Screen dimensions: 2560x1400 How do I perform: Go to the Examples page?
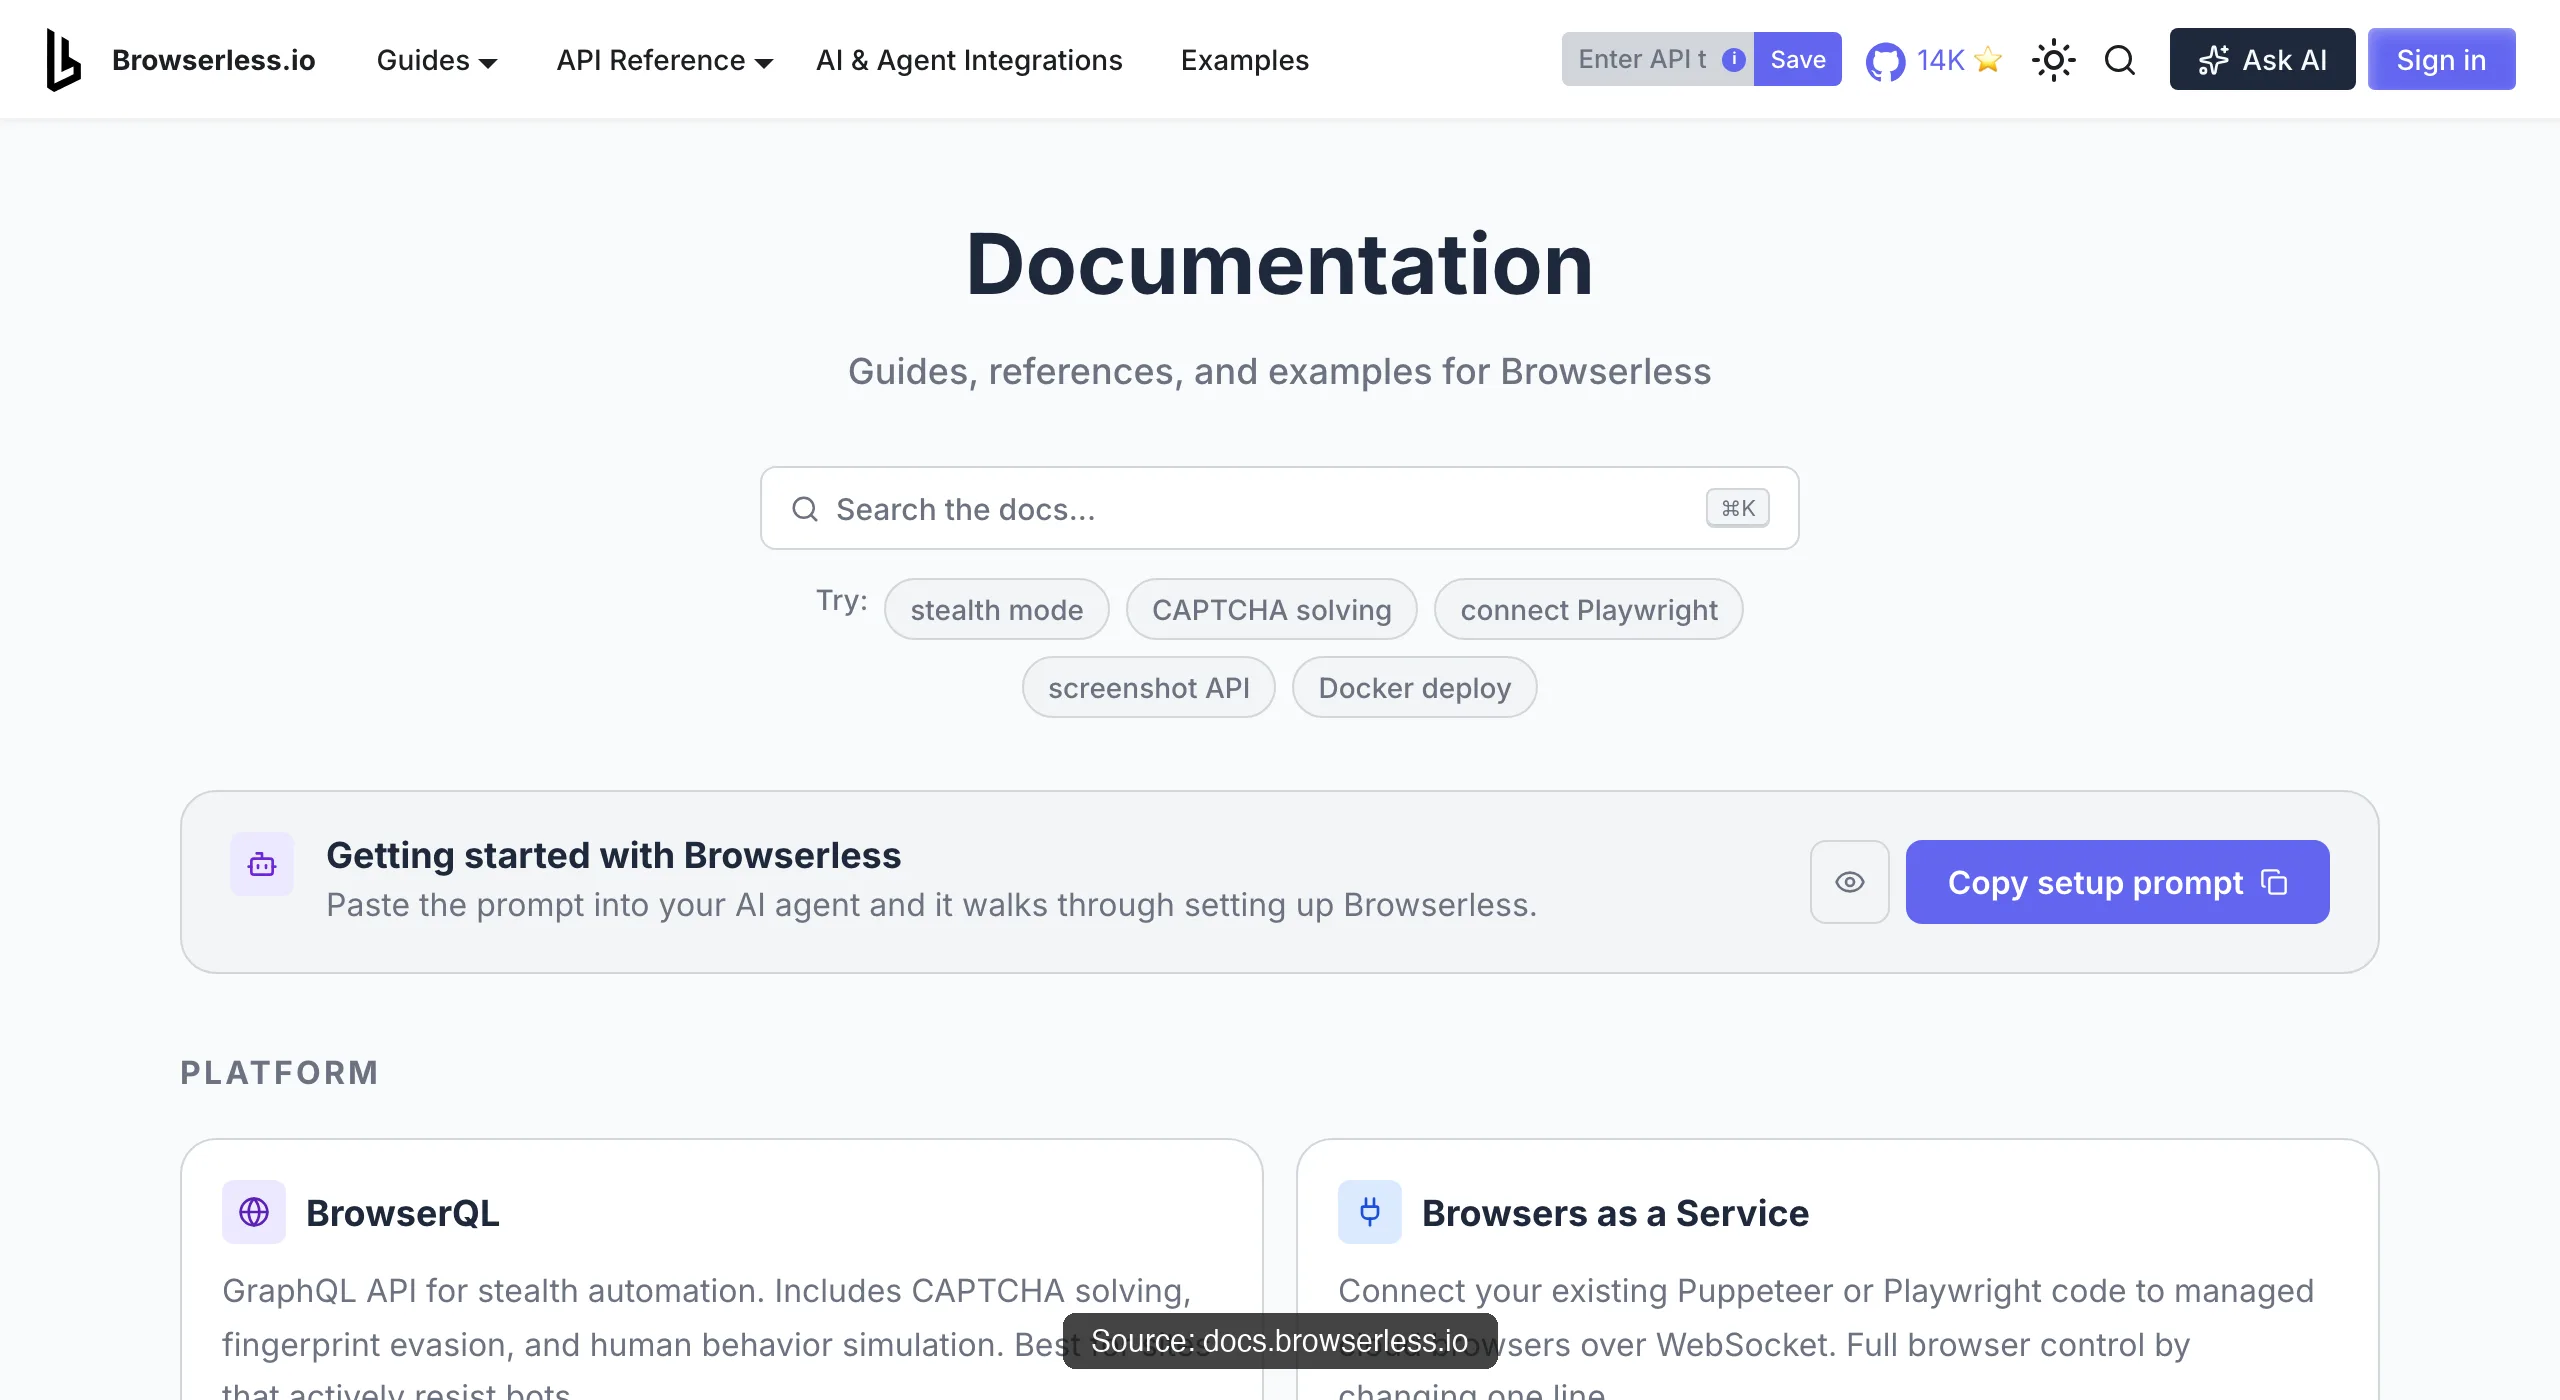tap(1244, 60)
